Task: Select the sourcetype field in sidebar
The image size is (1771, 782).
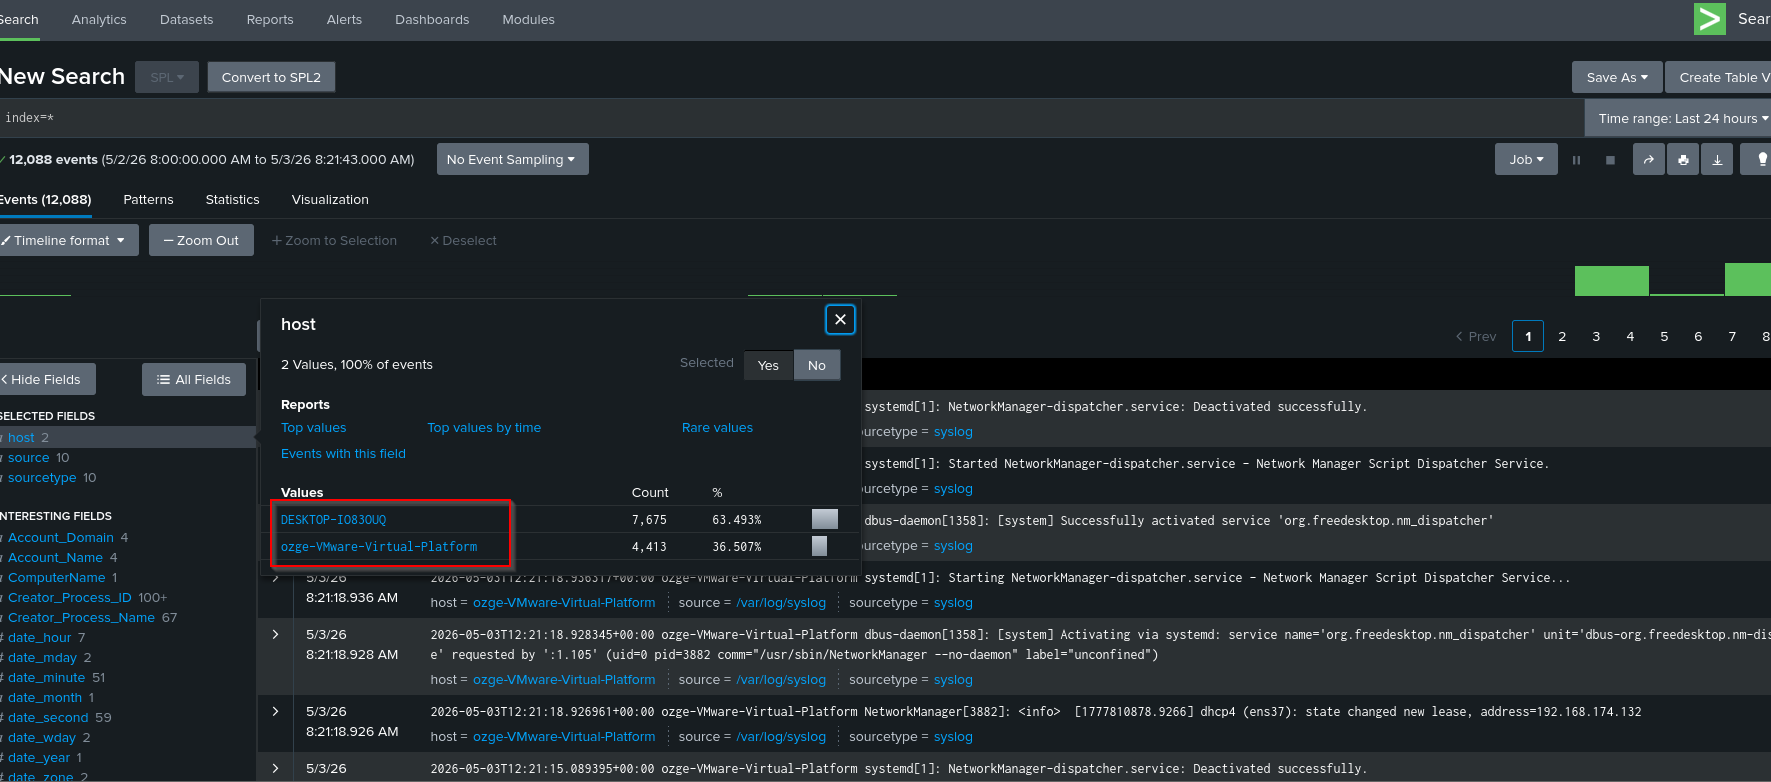Action: tap(42, 477)
